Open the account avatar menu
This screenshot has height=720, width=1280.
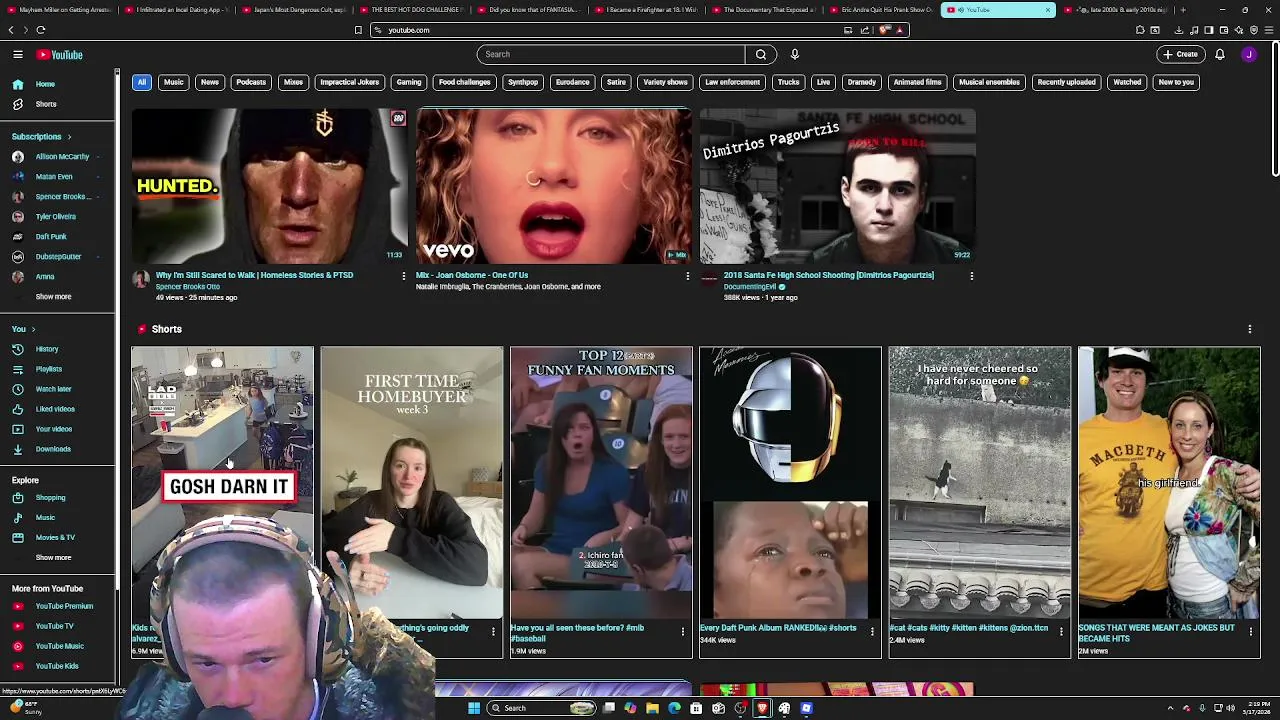[1249, 54]
